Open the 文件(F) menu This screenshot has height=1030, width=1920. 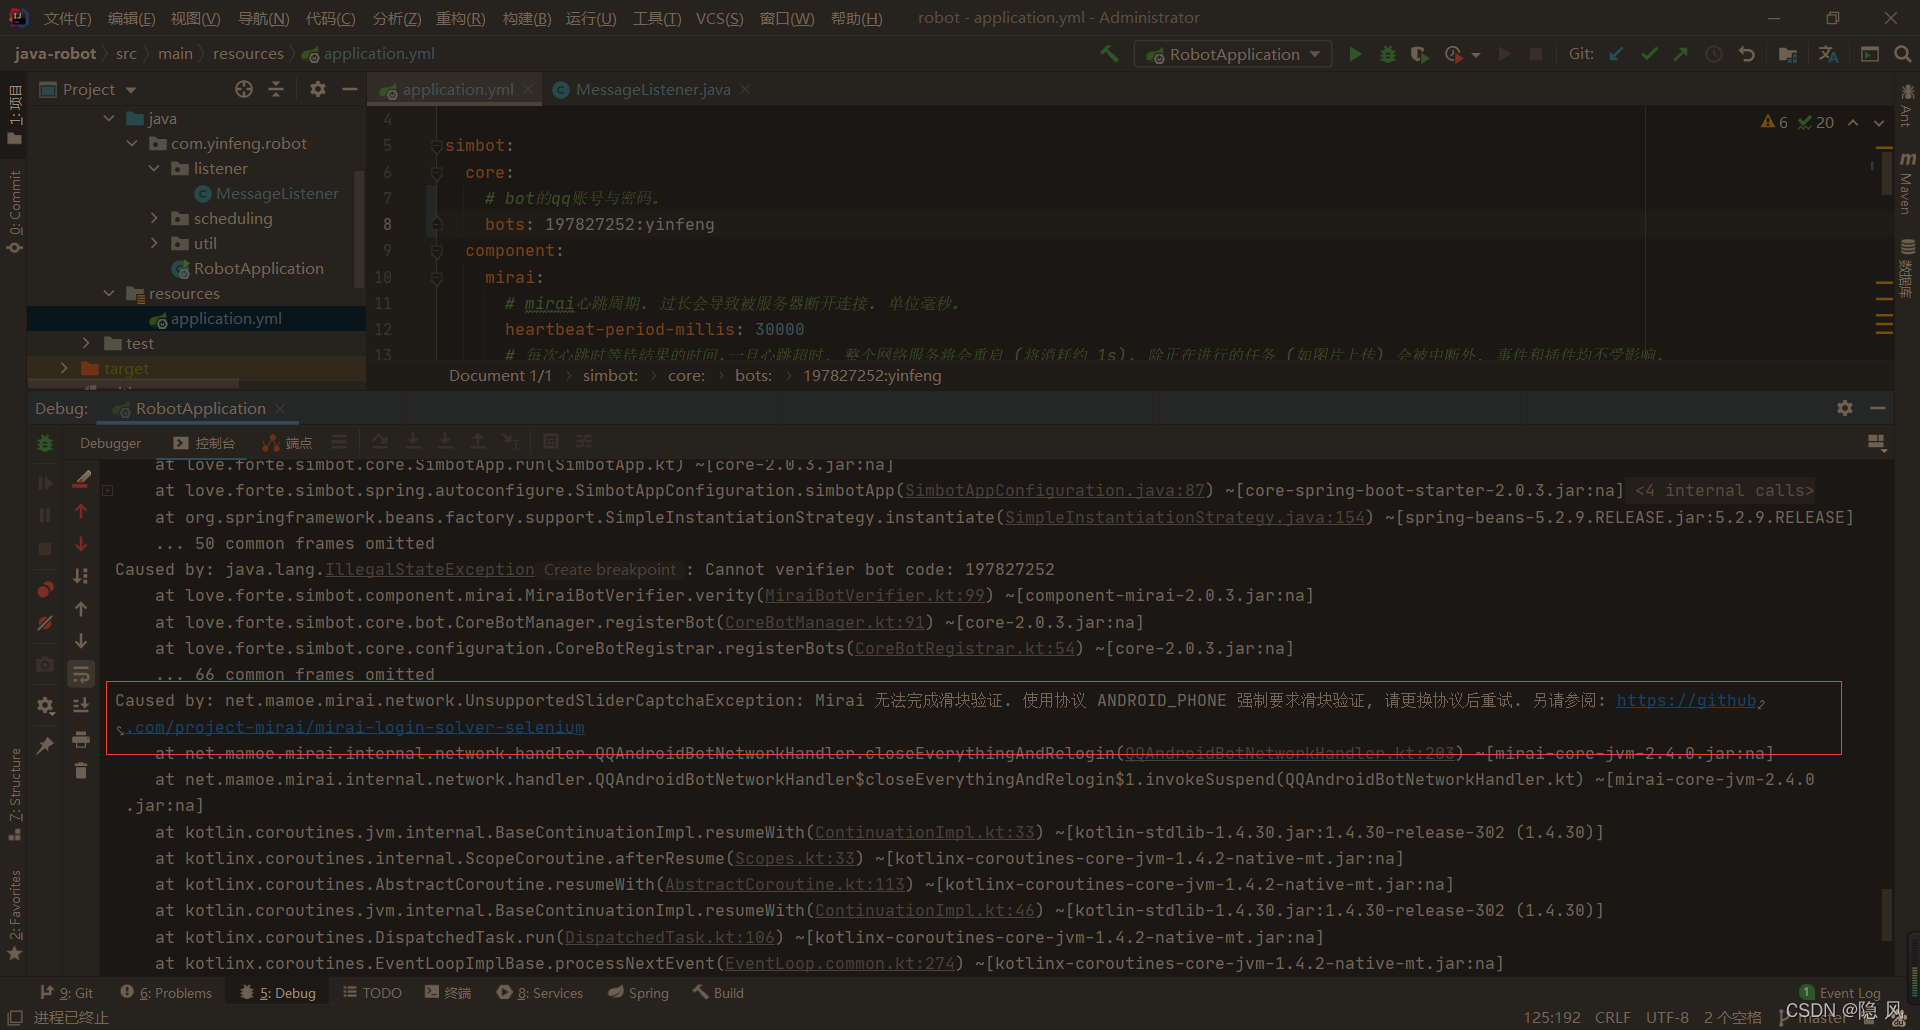tap(67, 18)
